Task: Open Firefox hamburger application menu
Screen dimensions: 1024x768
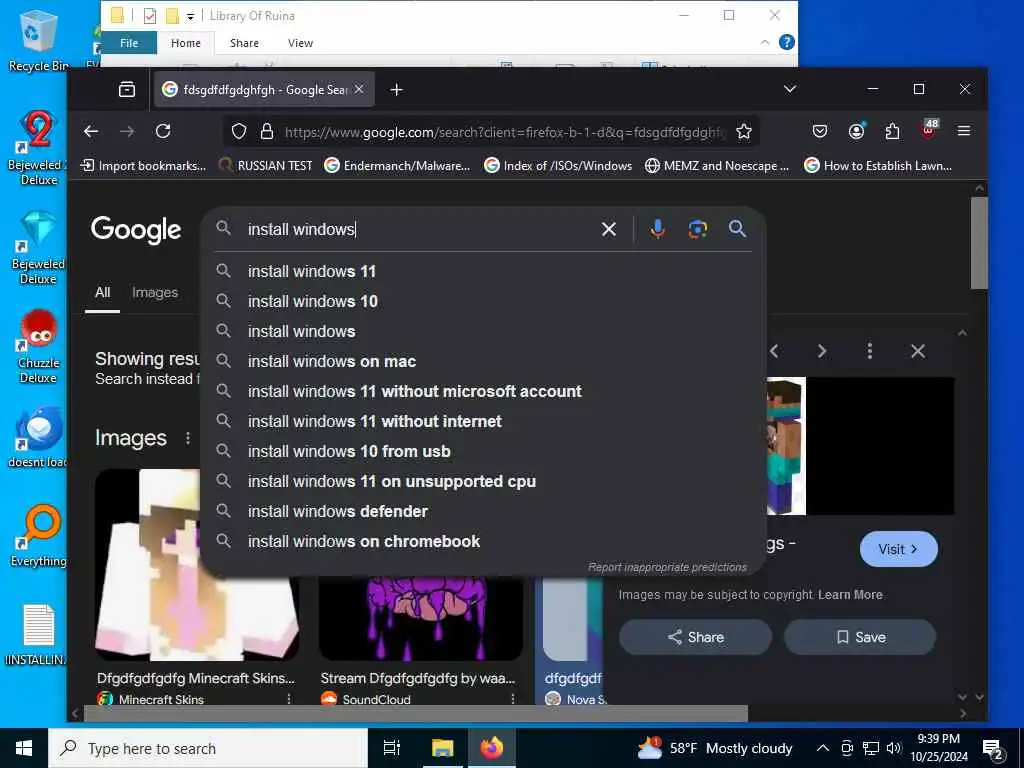Action: click(x=963, y=131)
